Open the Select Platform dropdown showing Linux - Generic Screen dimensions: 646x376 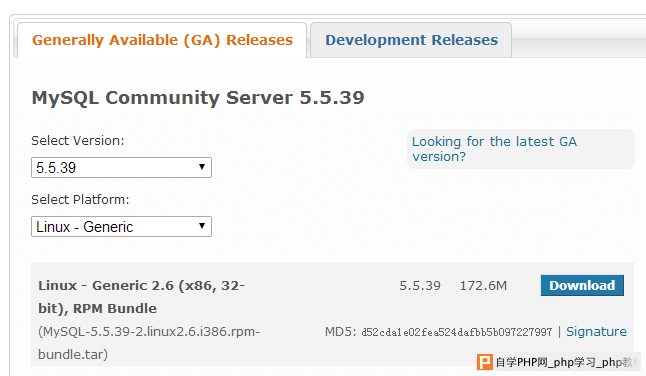(121, 227)
